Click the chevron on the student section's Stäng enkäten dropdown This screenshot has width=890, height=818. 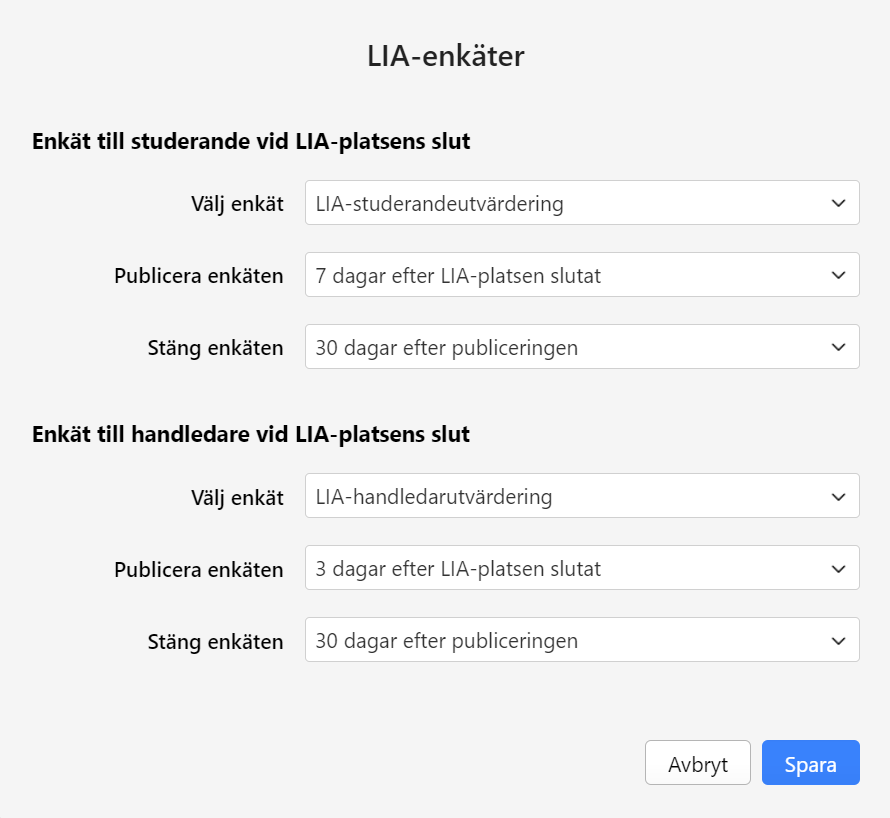click(838, 348)
